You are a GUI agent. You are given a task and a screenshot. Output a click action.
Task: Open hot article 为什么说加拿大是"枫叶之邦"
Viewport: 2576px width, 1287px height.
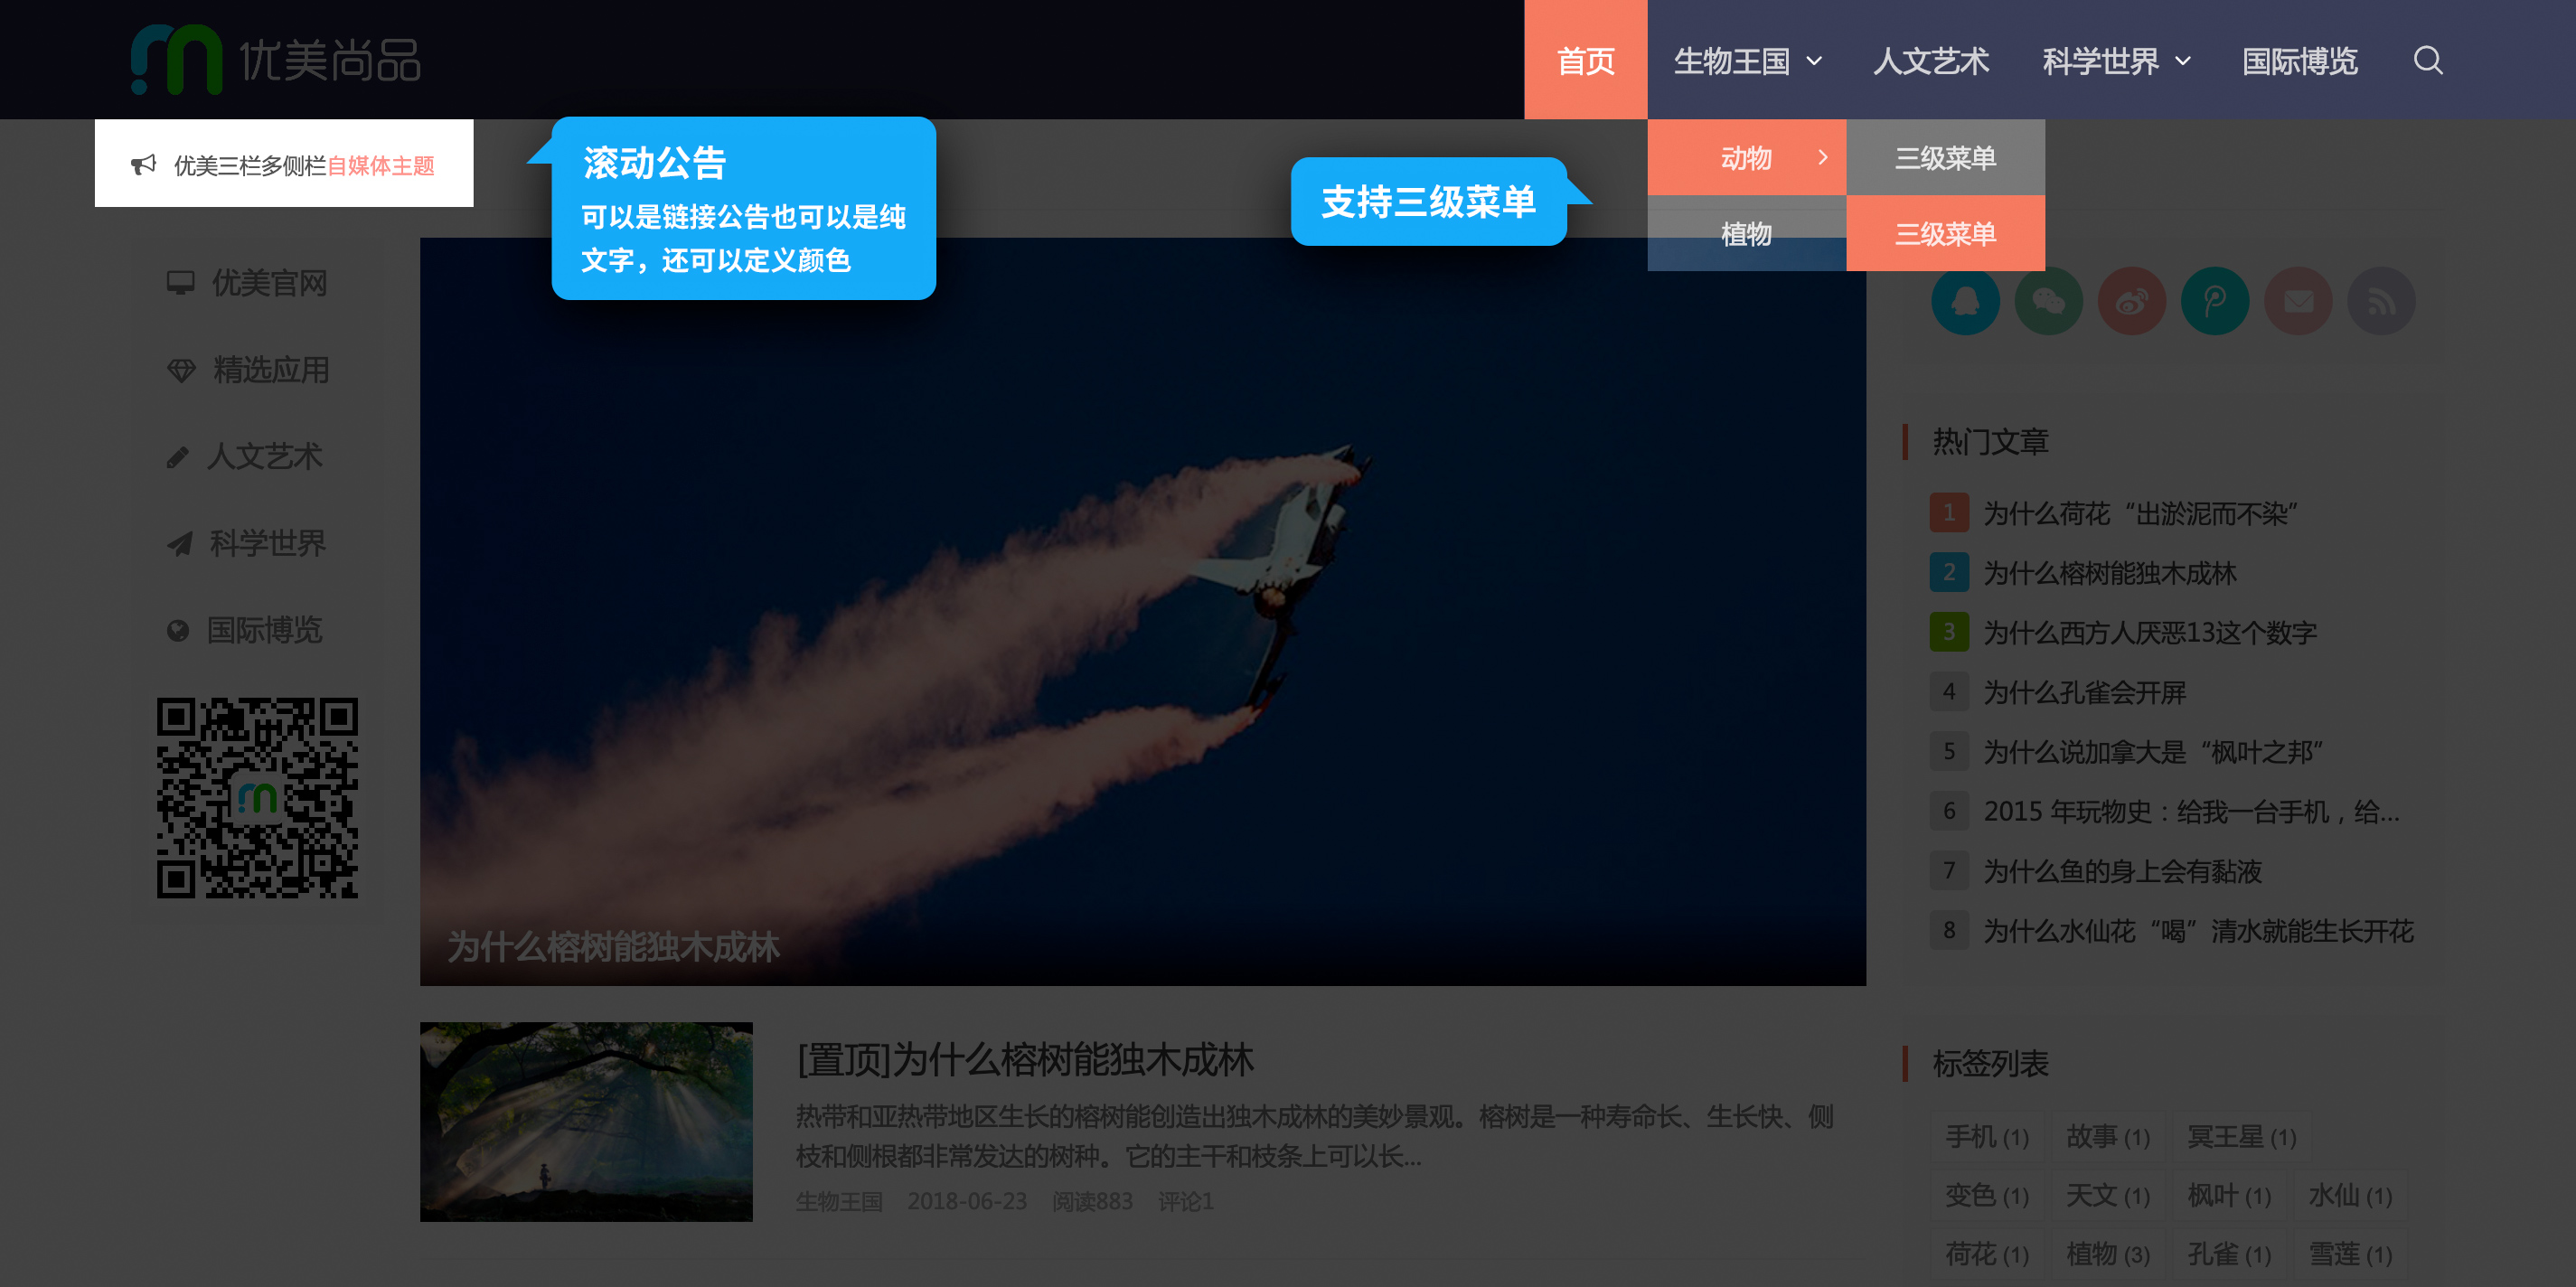click(x=2154, y=751)
